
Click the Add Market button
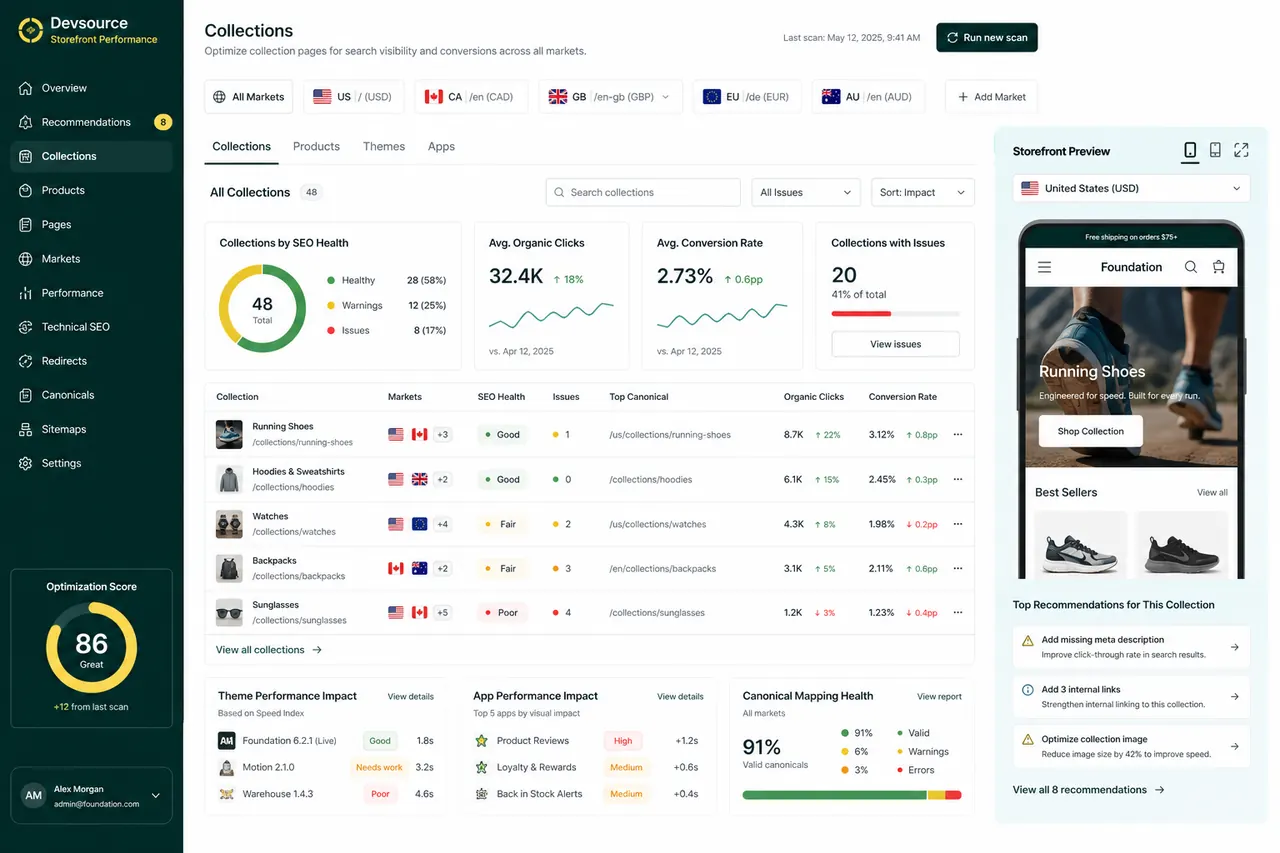991,97
